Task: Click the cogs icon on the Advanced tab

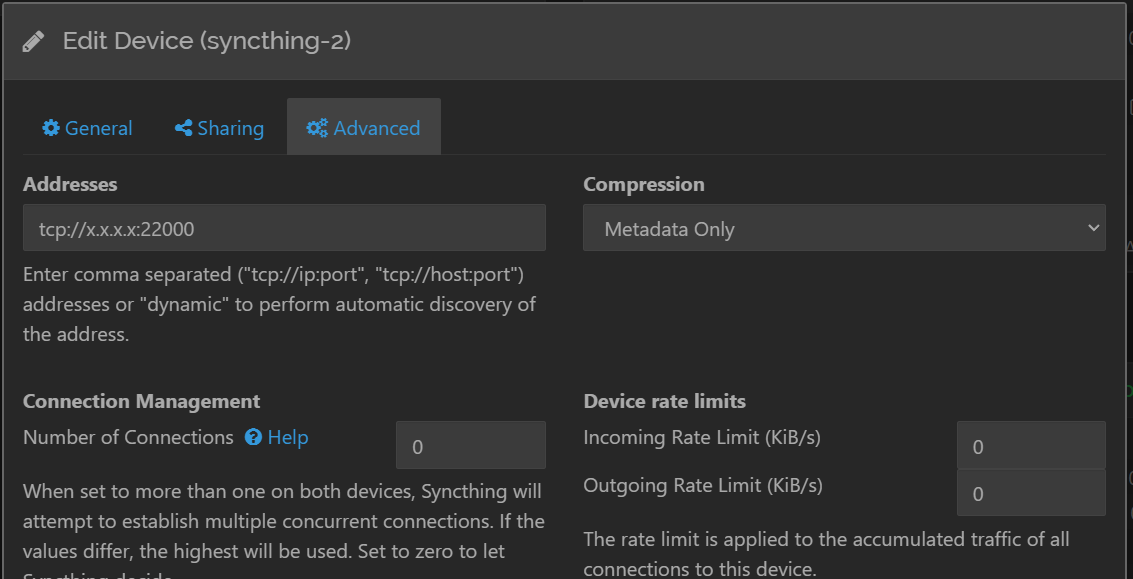Action: click(317, 128)
